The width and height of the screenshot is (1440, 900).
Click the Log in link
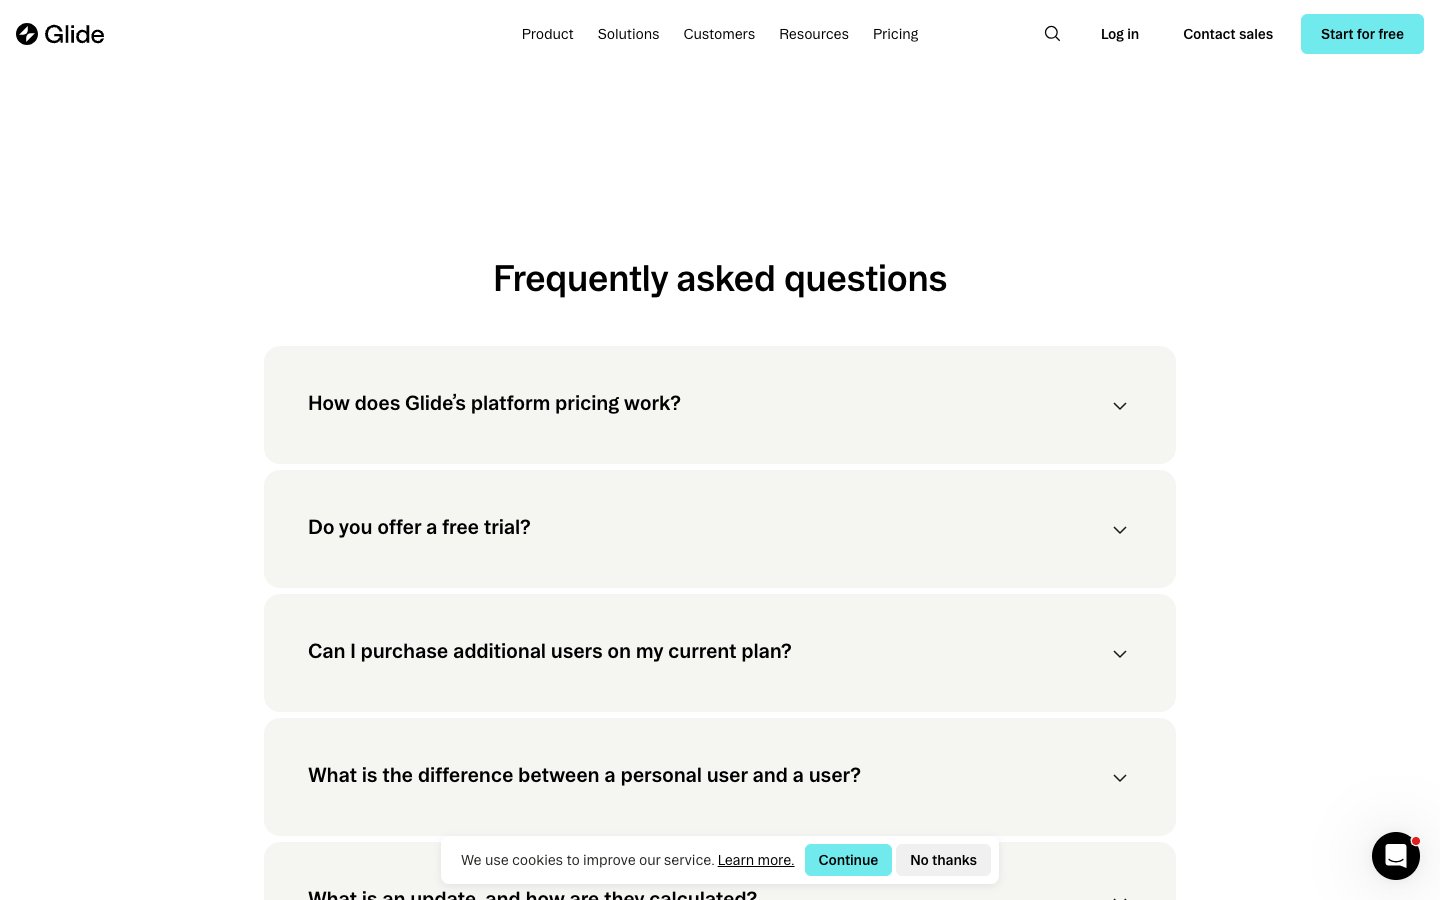tap(1119, 34)
